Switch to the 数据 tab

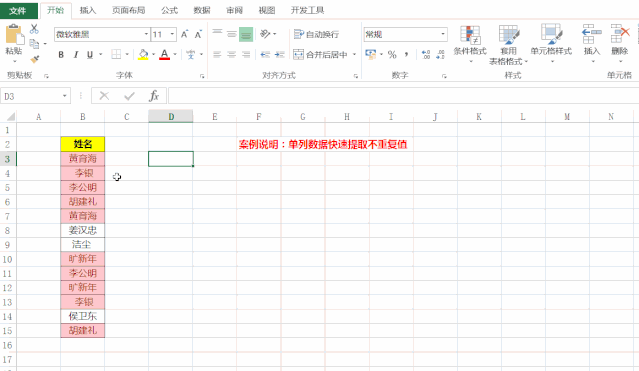(202, 10)
